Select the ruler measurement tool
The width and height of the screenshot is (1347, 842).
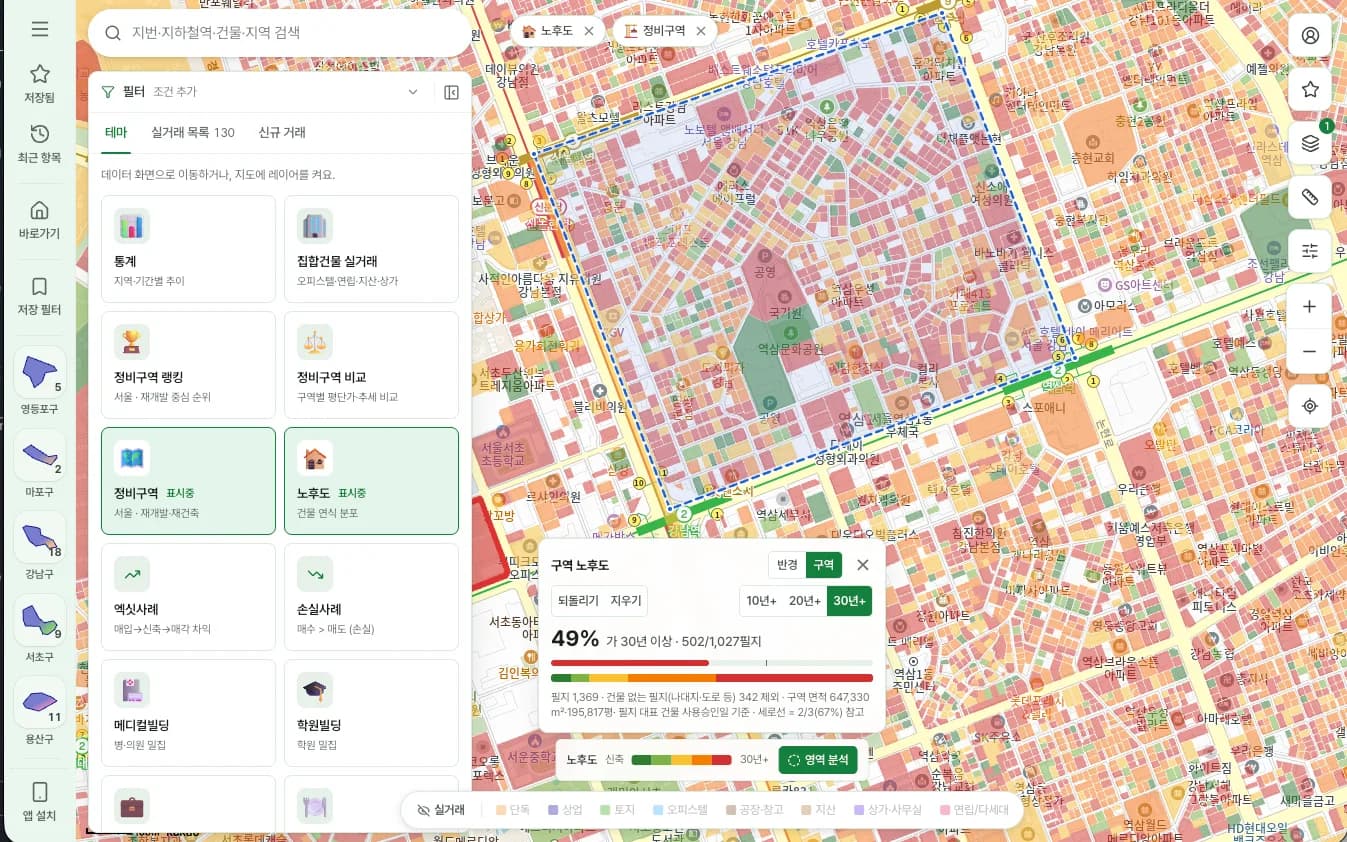1310,197
